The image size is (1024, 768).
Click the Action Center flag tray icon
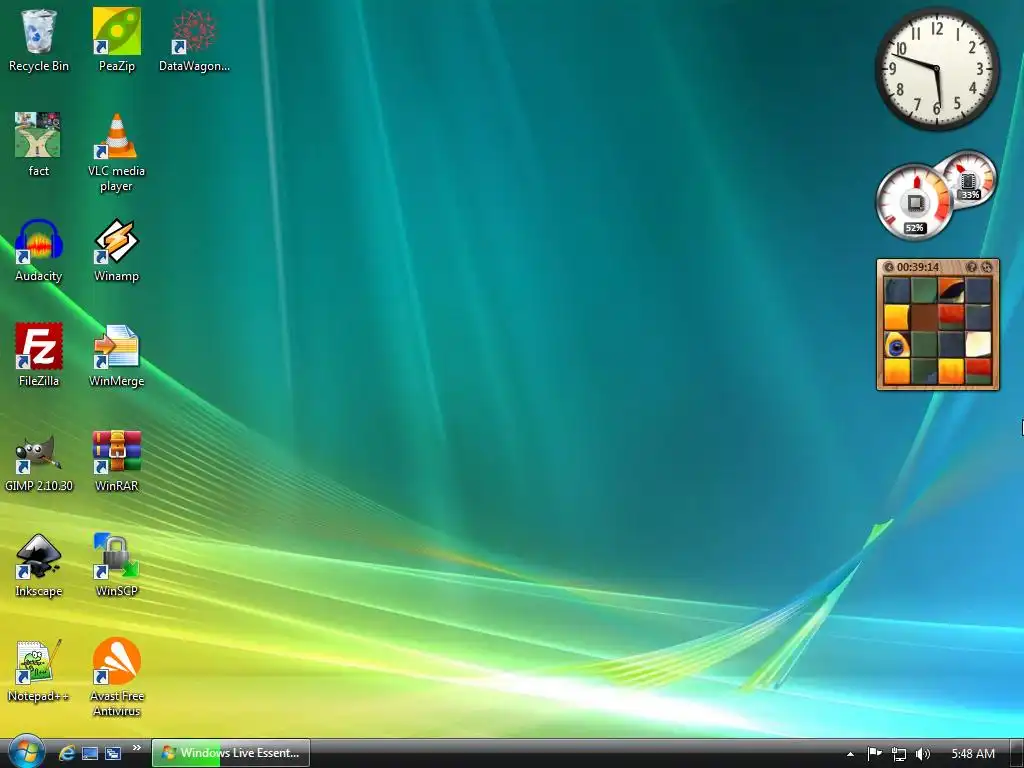tap(874, 754)
